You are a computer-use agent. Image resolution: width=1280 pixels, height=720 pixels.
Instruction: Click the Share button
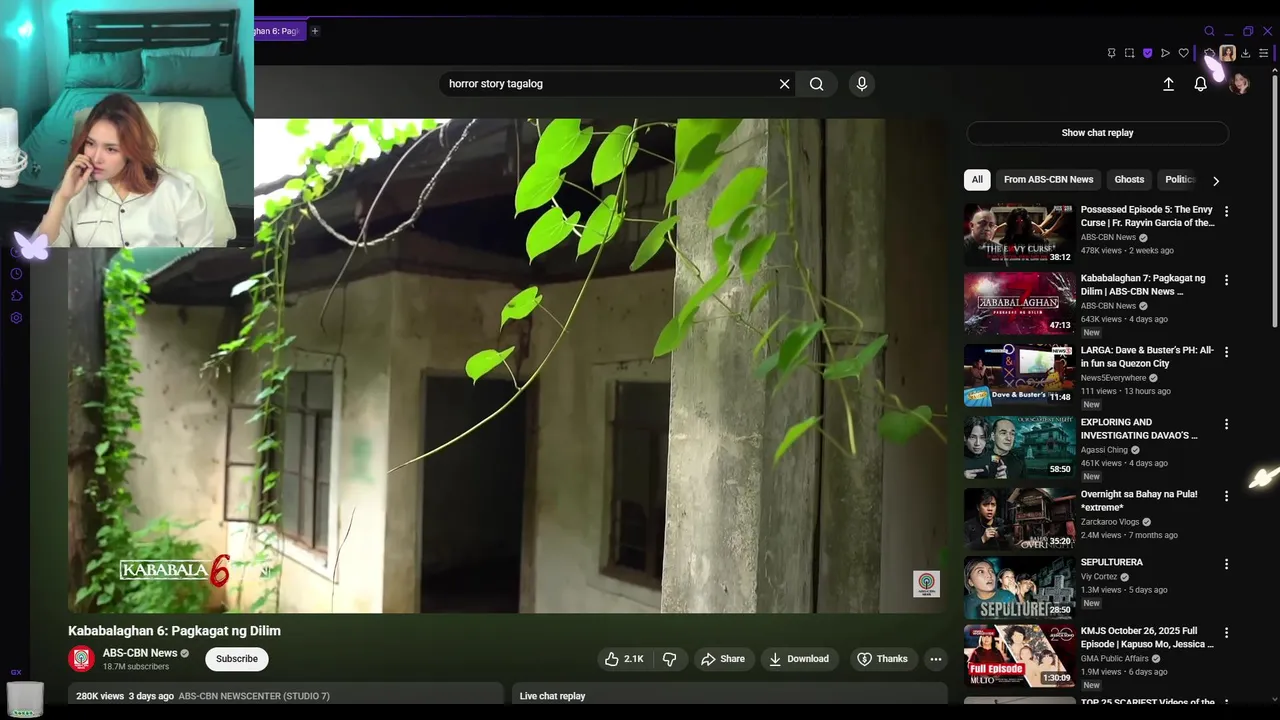pos(723,659)
